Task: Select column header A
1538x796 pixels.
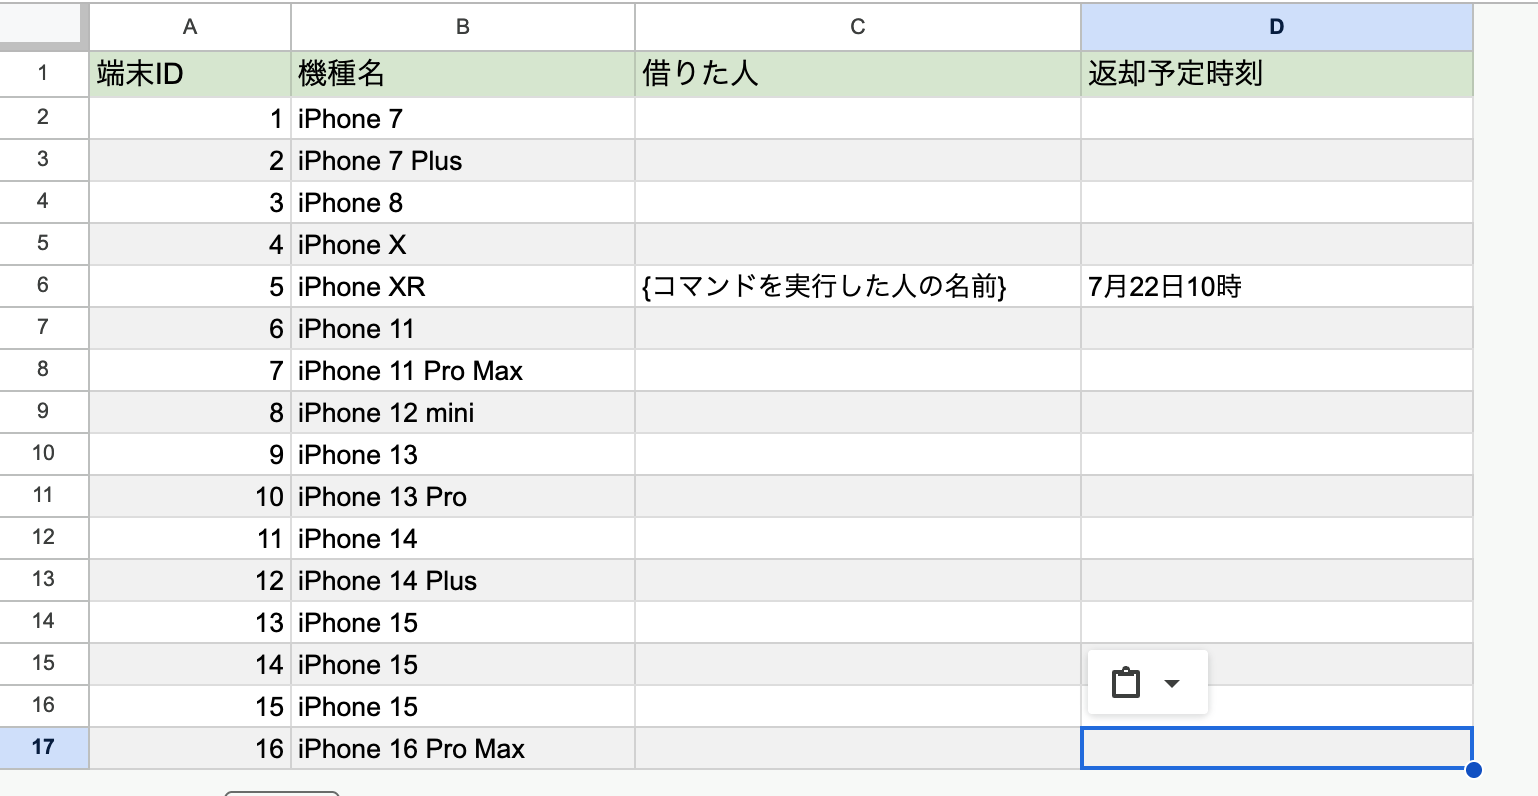Action: [189, 27]
